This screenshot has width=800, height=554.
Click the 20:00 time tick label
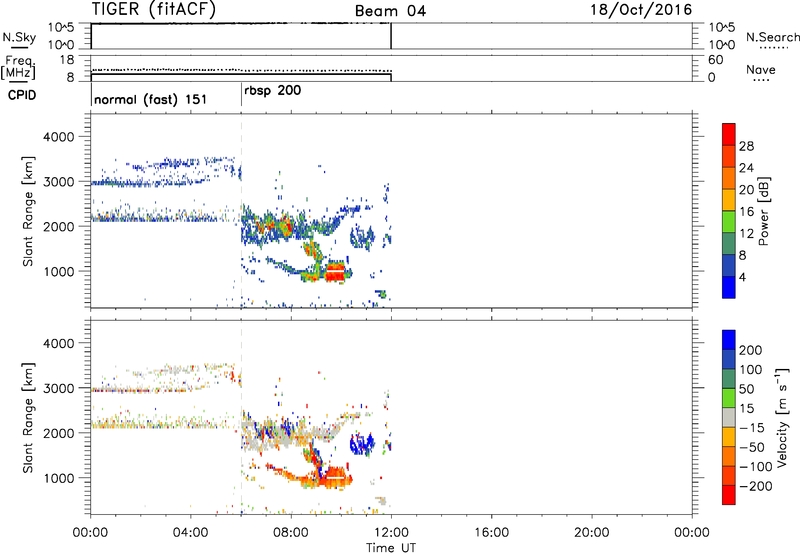click(x=591, y=533)
